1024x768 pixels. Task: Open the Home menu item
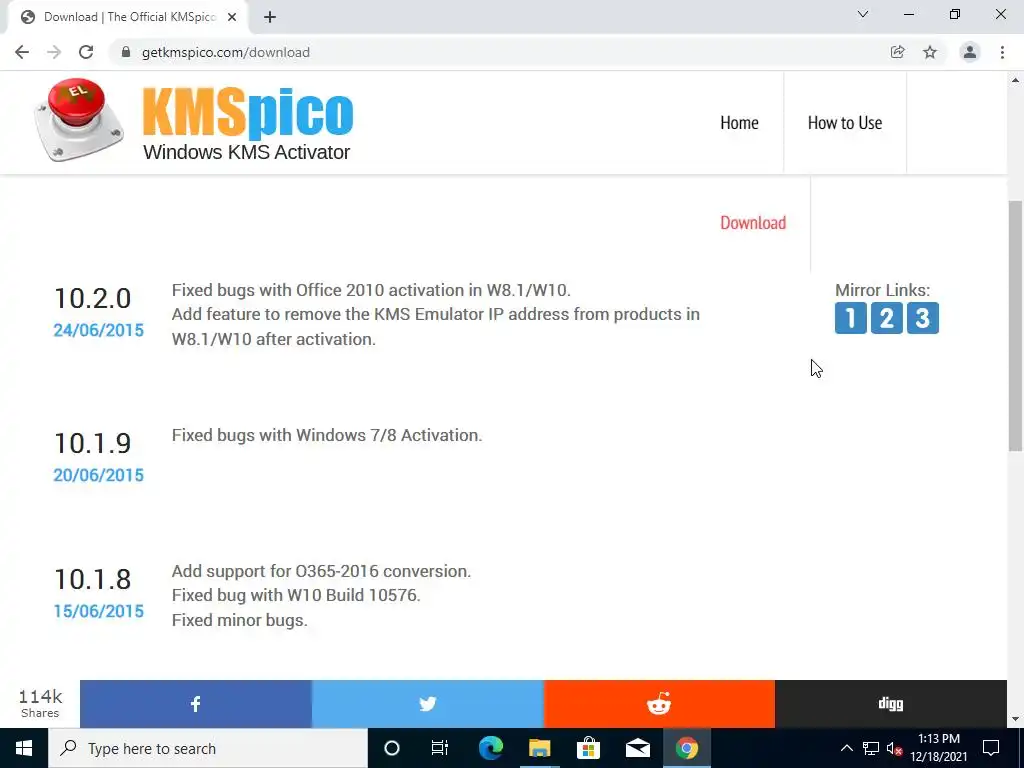739,123
